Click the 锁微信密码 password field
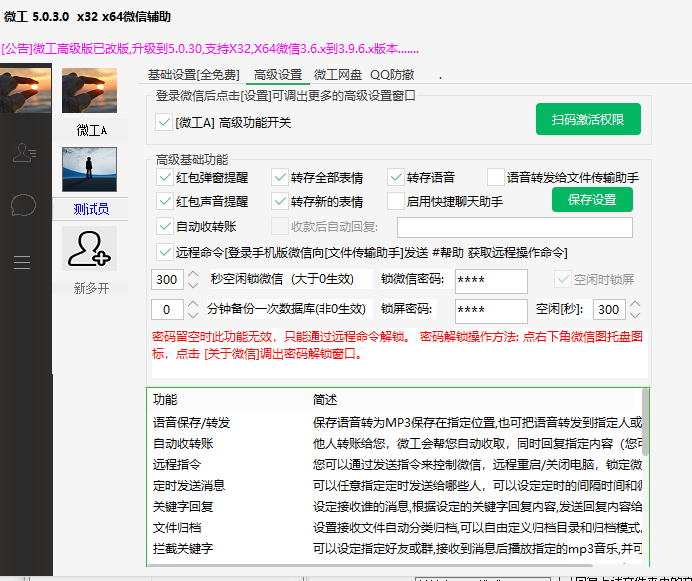This screenshot has height=581, width=692. [x=491, y=281]
